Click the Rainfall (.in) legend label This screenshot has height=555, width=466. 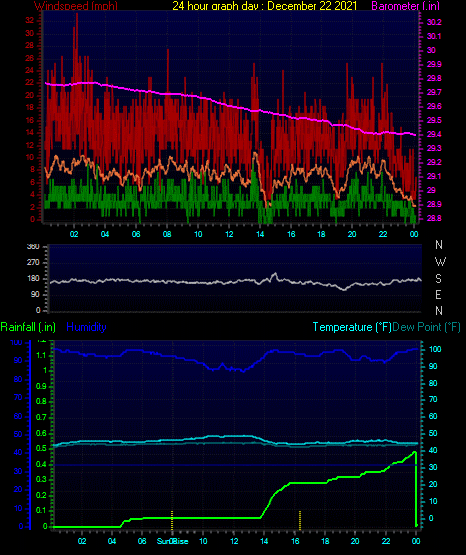coord(28,327)
